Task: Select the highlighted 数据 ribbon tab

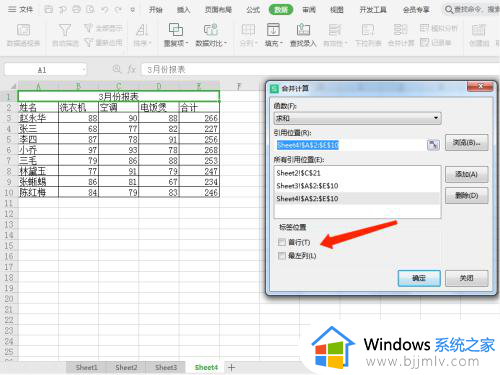Action: 281,10
